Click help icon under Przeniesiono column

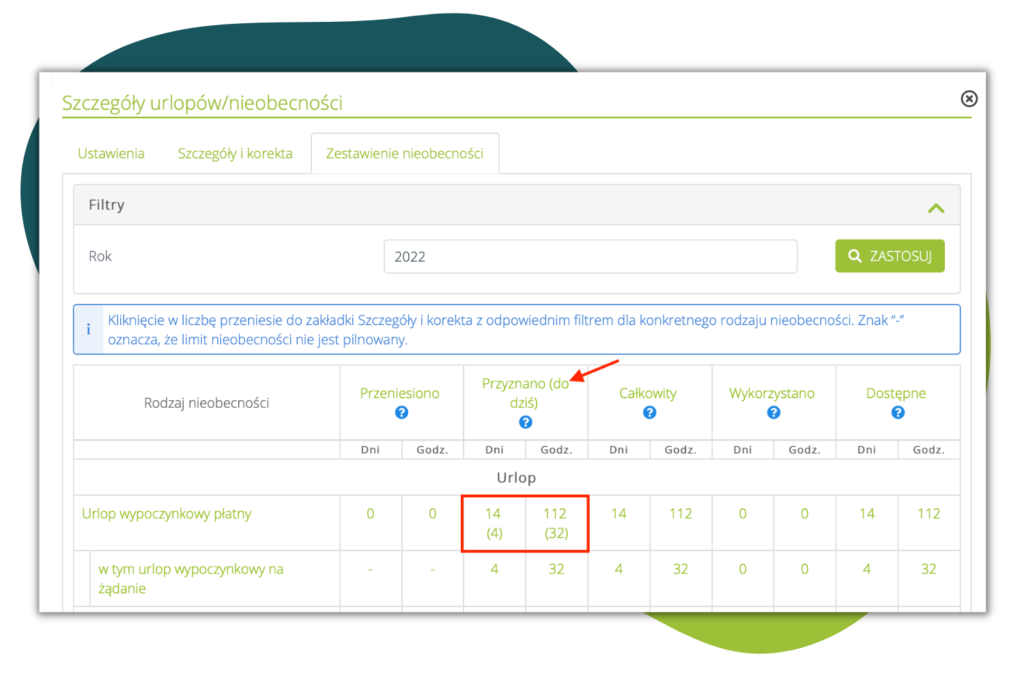pyautogui.click(x=401, y=412)
